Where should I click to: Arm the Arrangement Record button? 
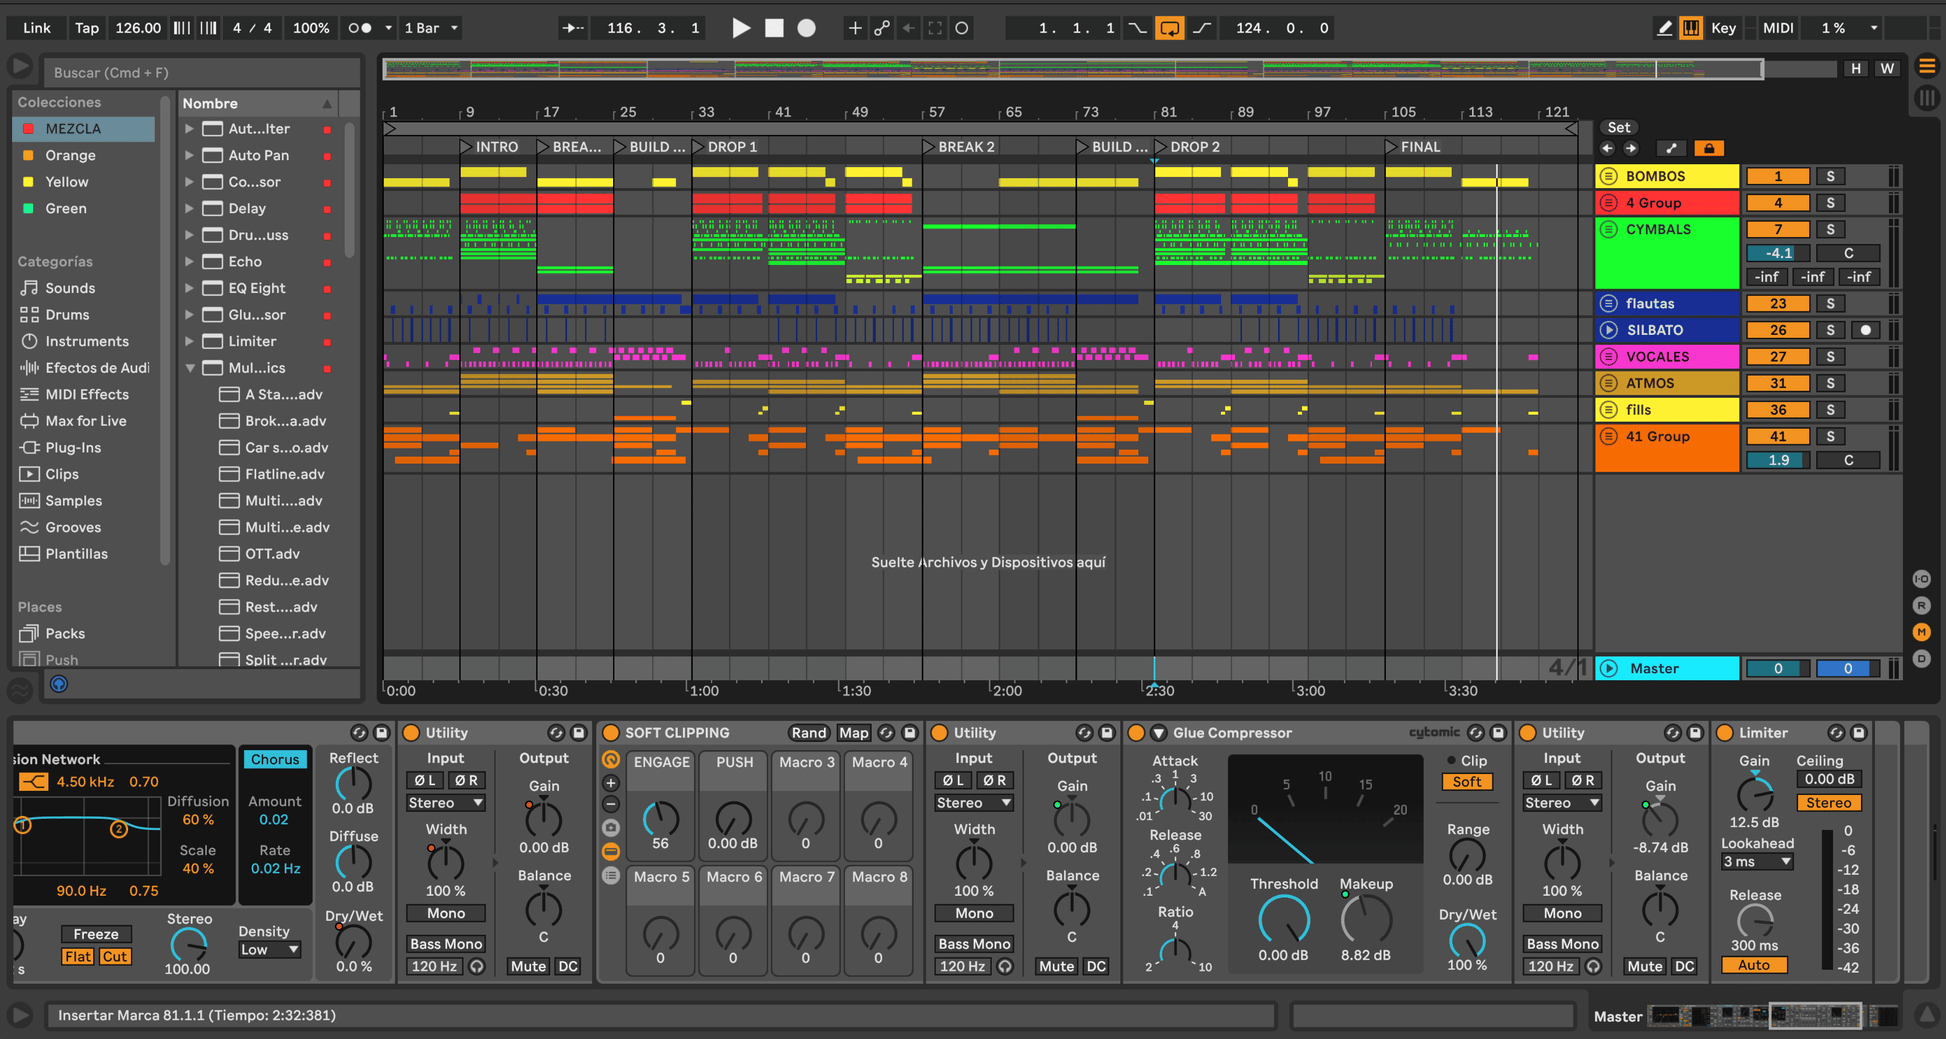(806, 28)
